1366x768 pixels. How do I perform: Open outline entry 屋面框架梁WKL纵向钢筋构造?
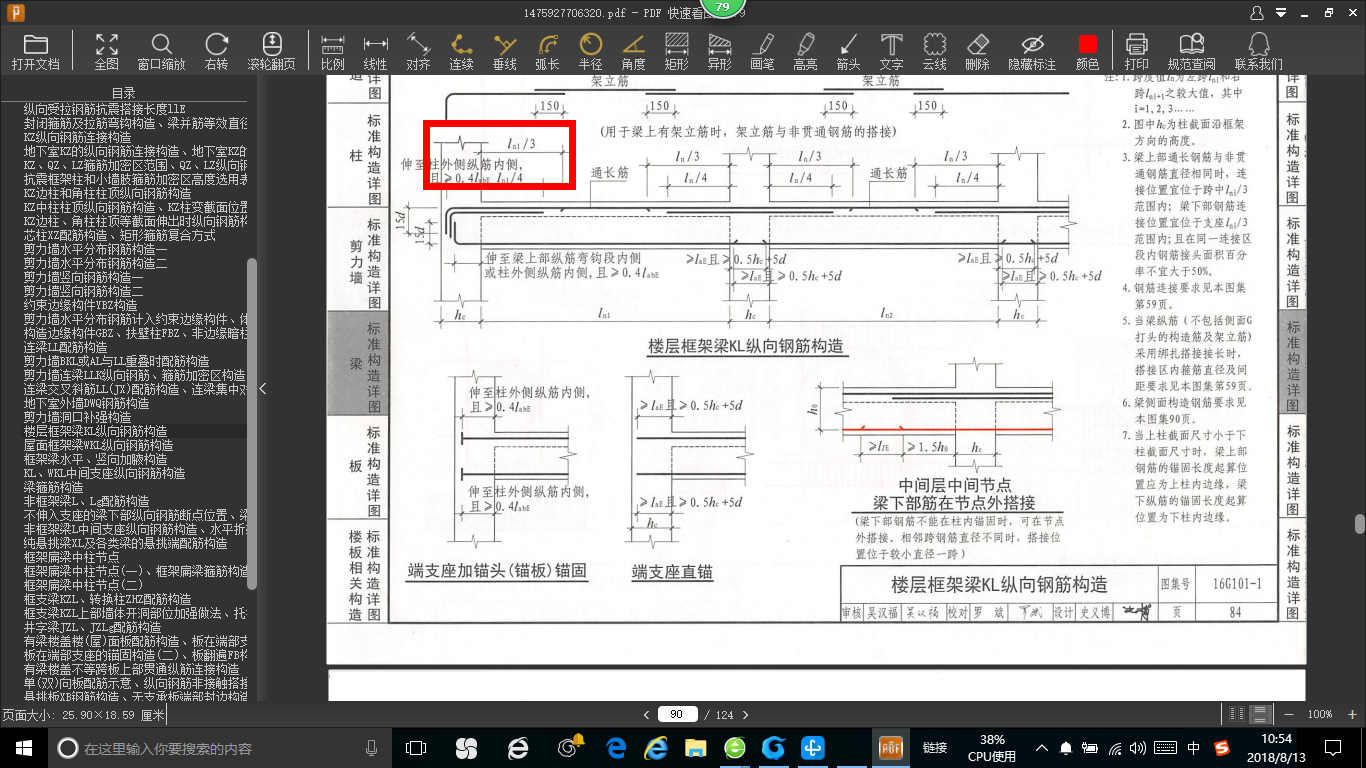click(98, 445)
